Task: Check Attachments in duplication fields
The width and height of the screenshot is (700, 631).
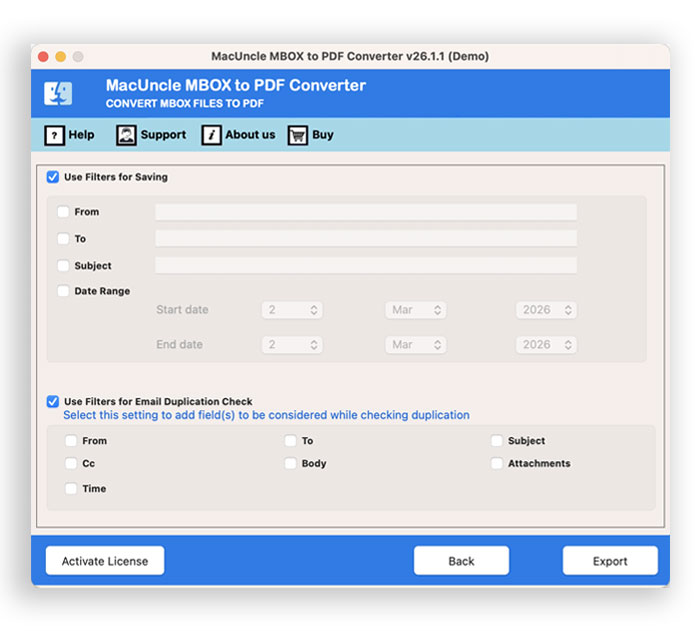Action: (497, 463)
